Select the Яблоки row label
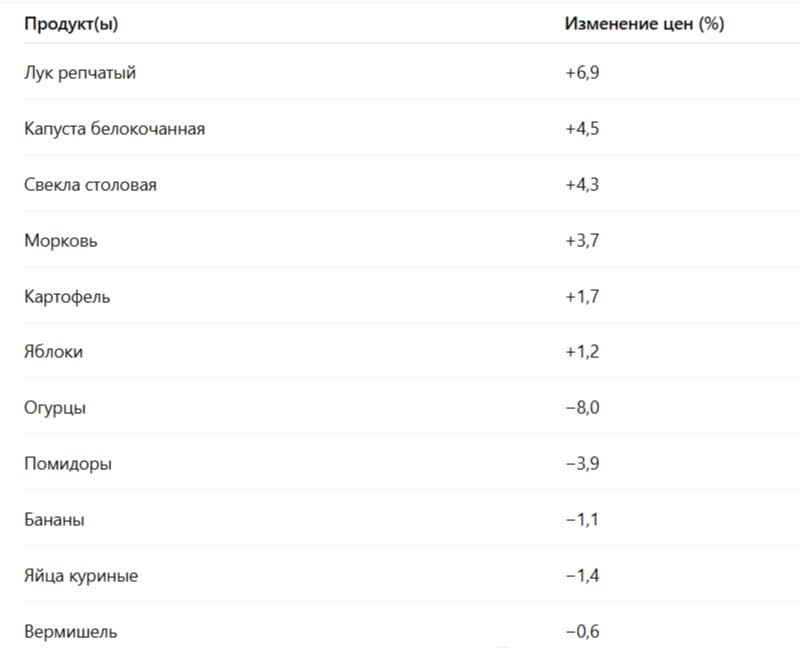Viewport: 800px width, 648px height. click(54, 352)
